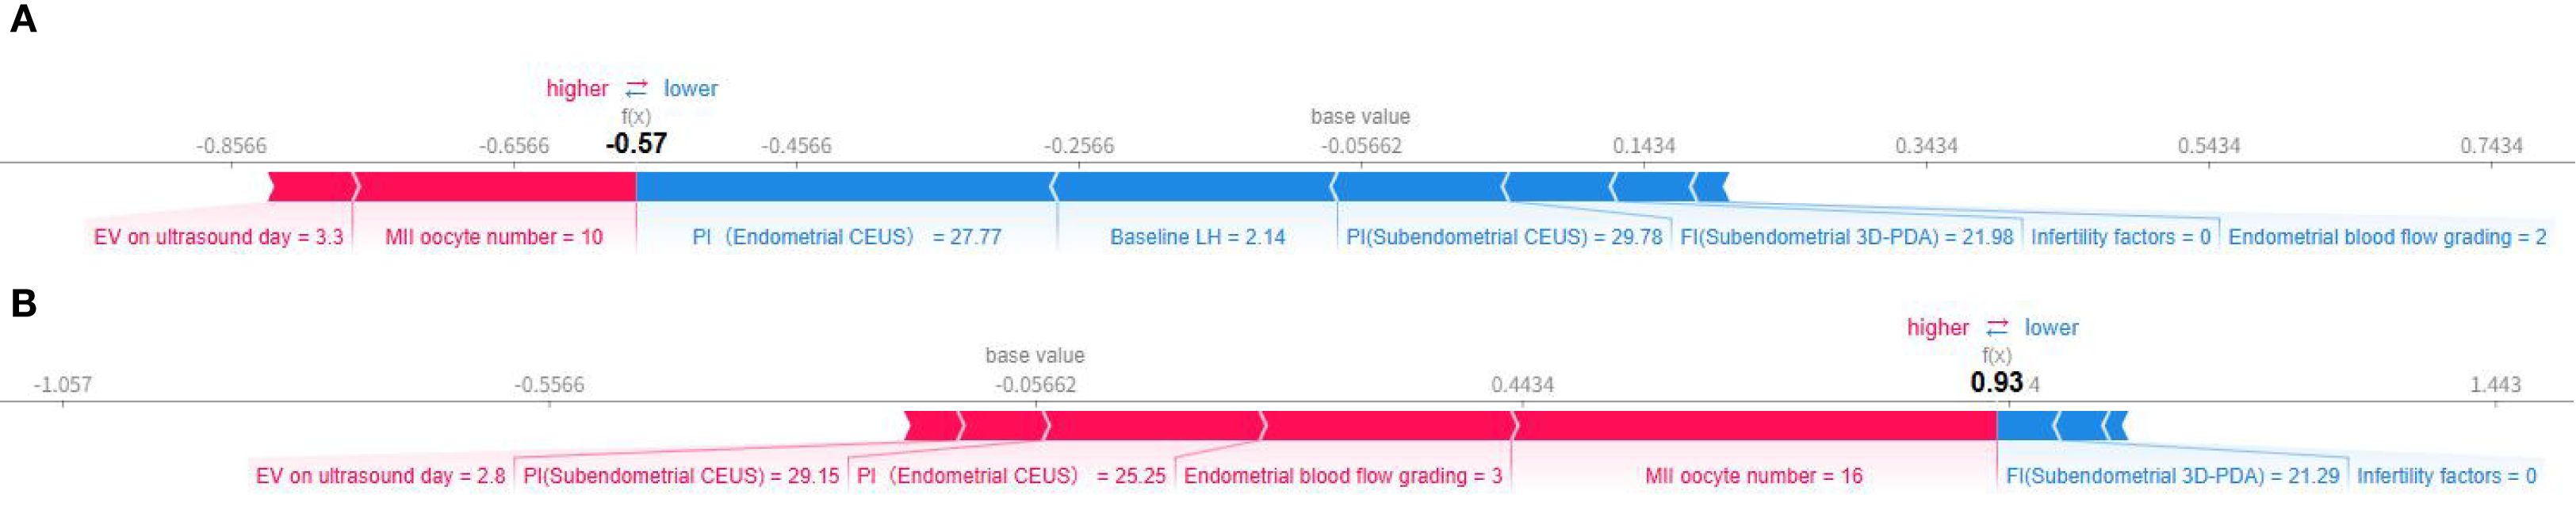This screenshot has width=2576, height=518.
Task: Click the 'higher' label in panel A
Action: [577, 89]
